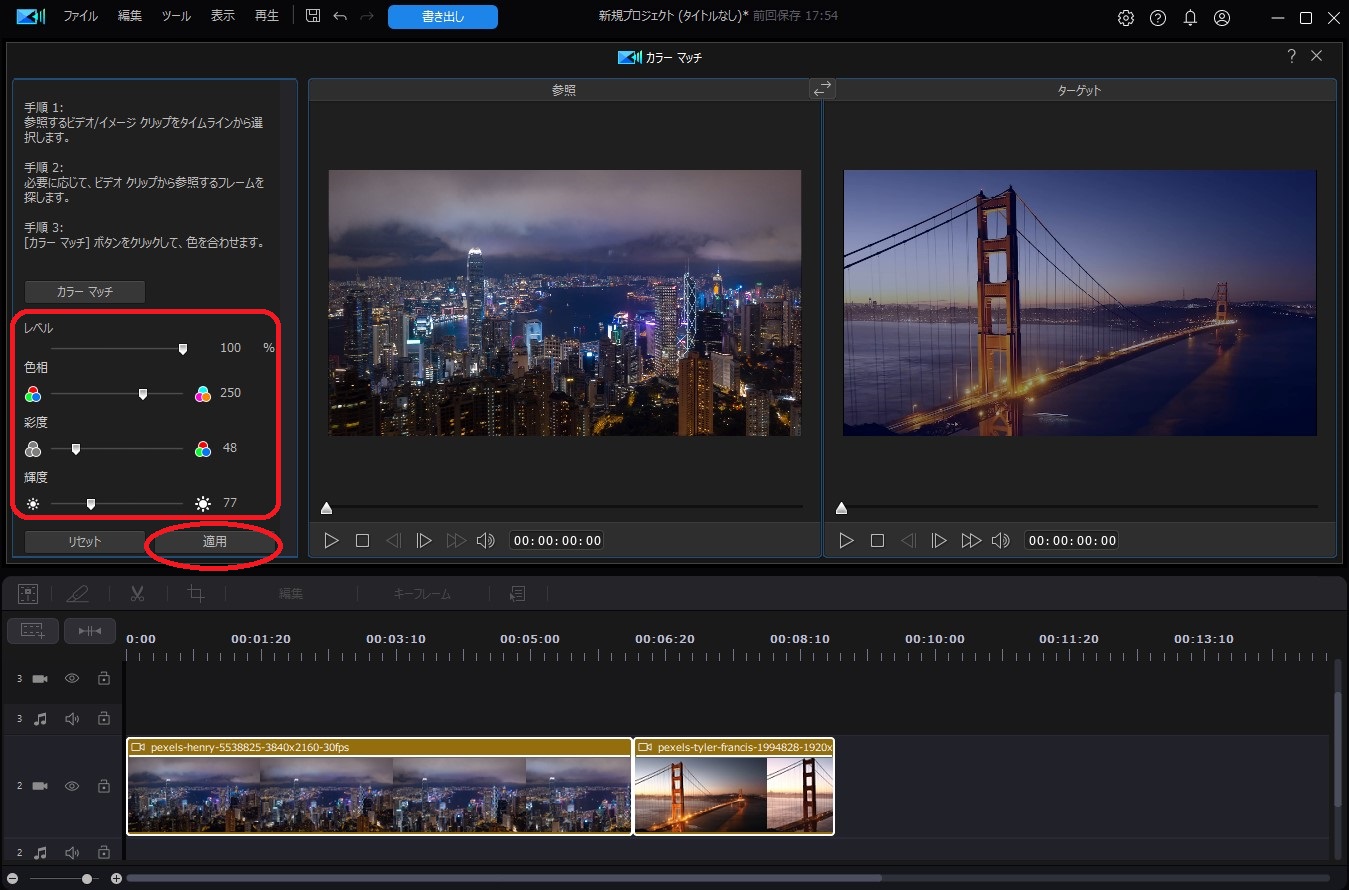This screenshot has width=1349, height=890.
Task: Mute audio track 3 speaker icon
Action: (x=71, y=718)
